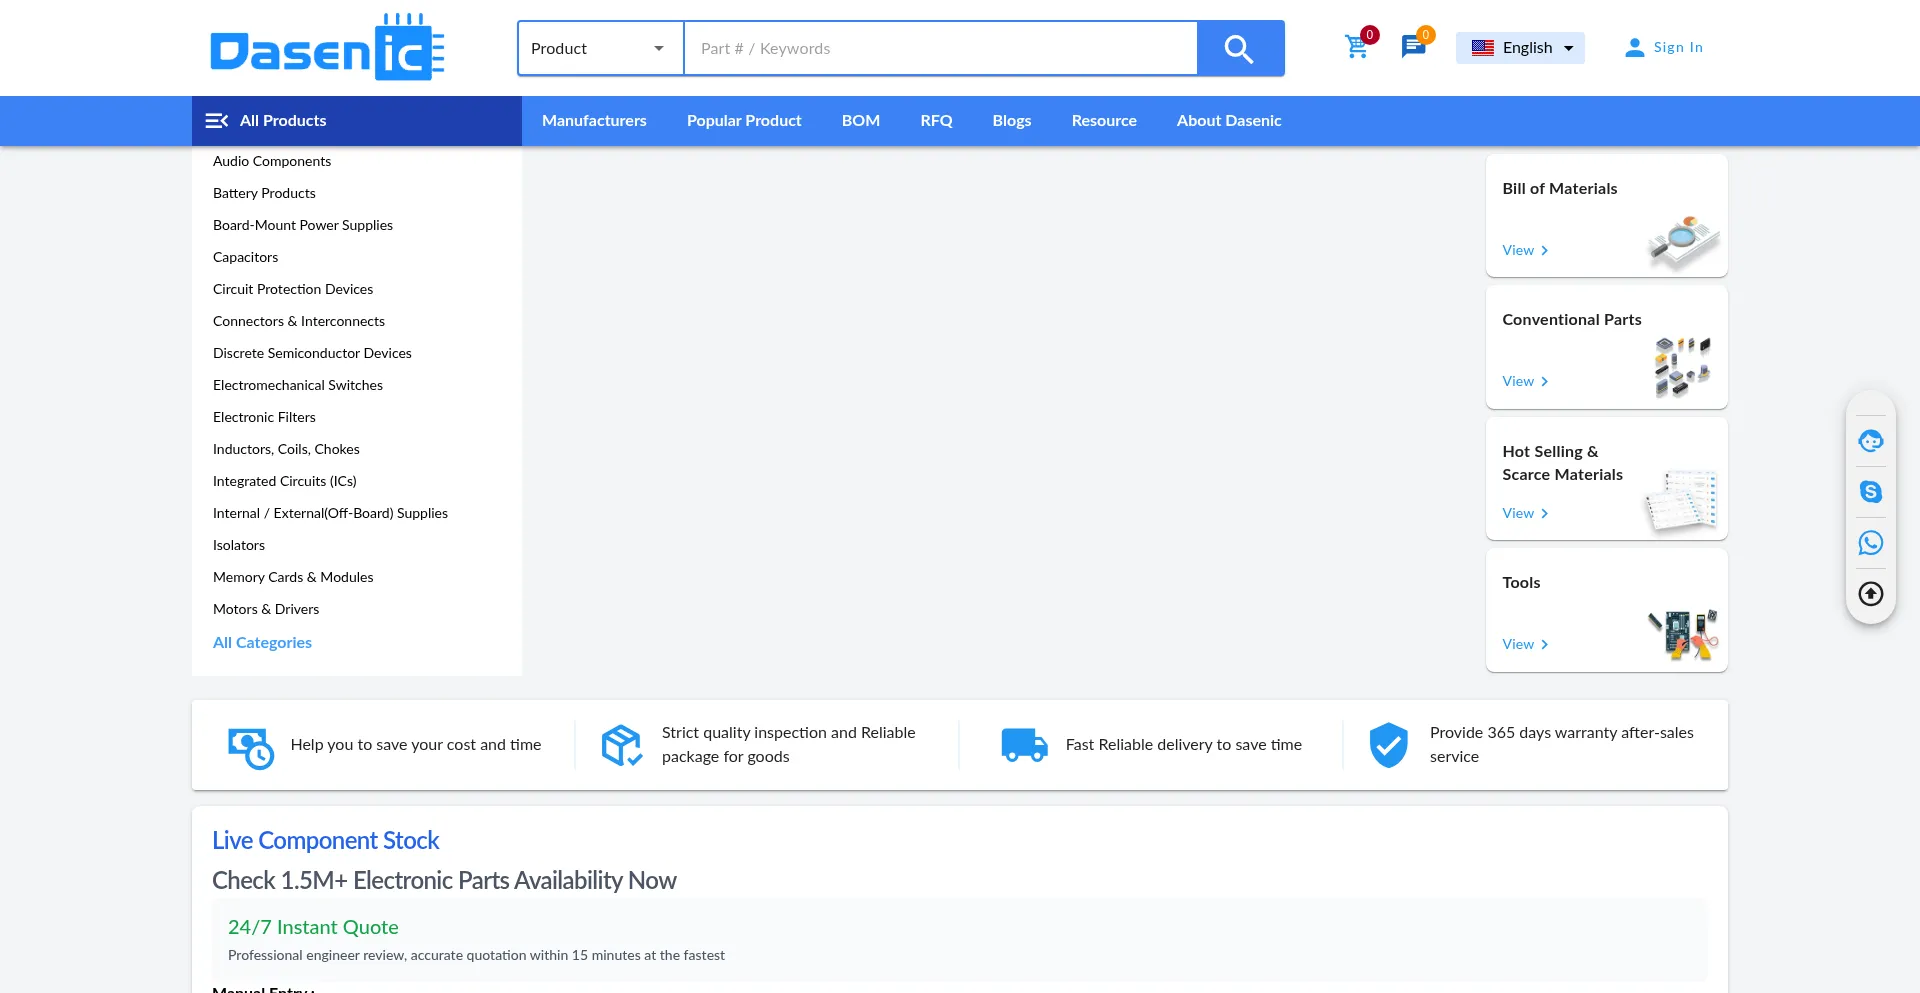
Task: Click the Skype contact icon
Action: [x=1870, y=492]
